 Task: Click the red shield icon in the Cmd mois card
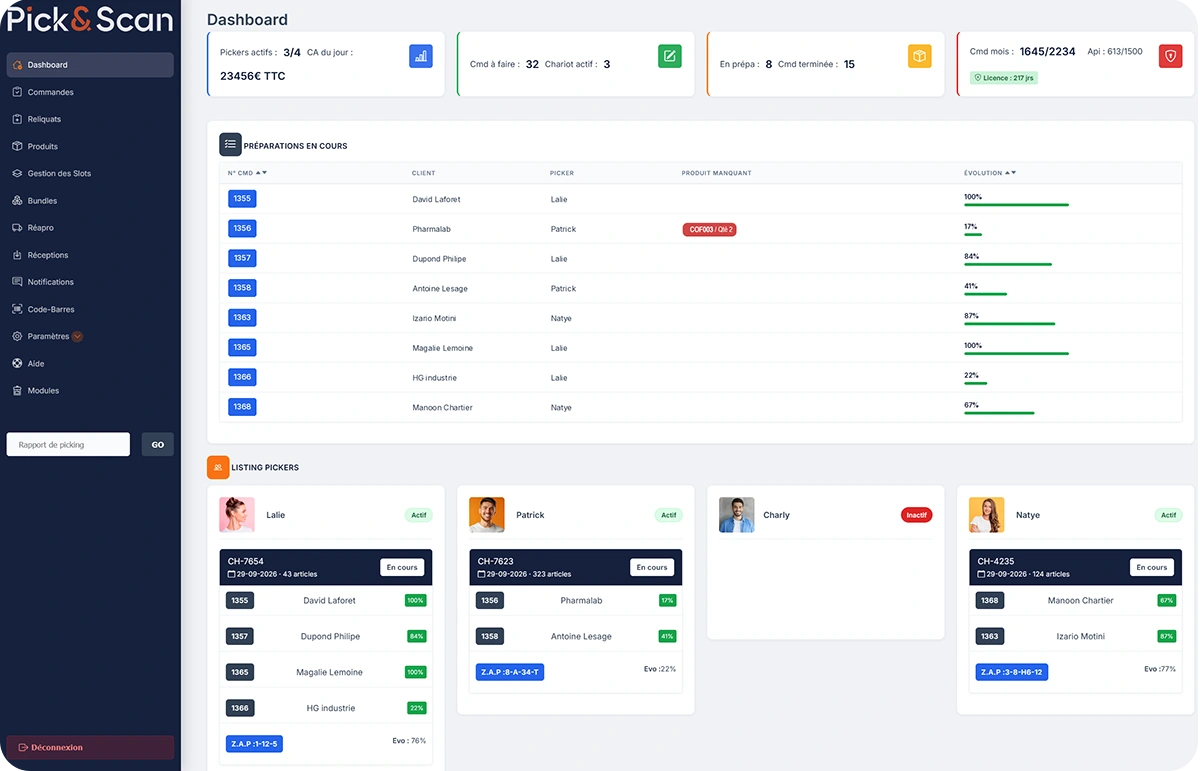(x=1170, y=56)
